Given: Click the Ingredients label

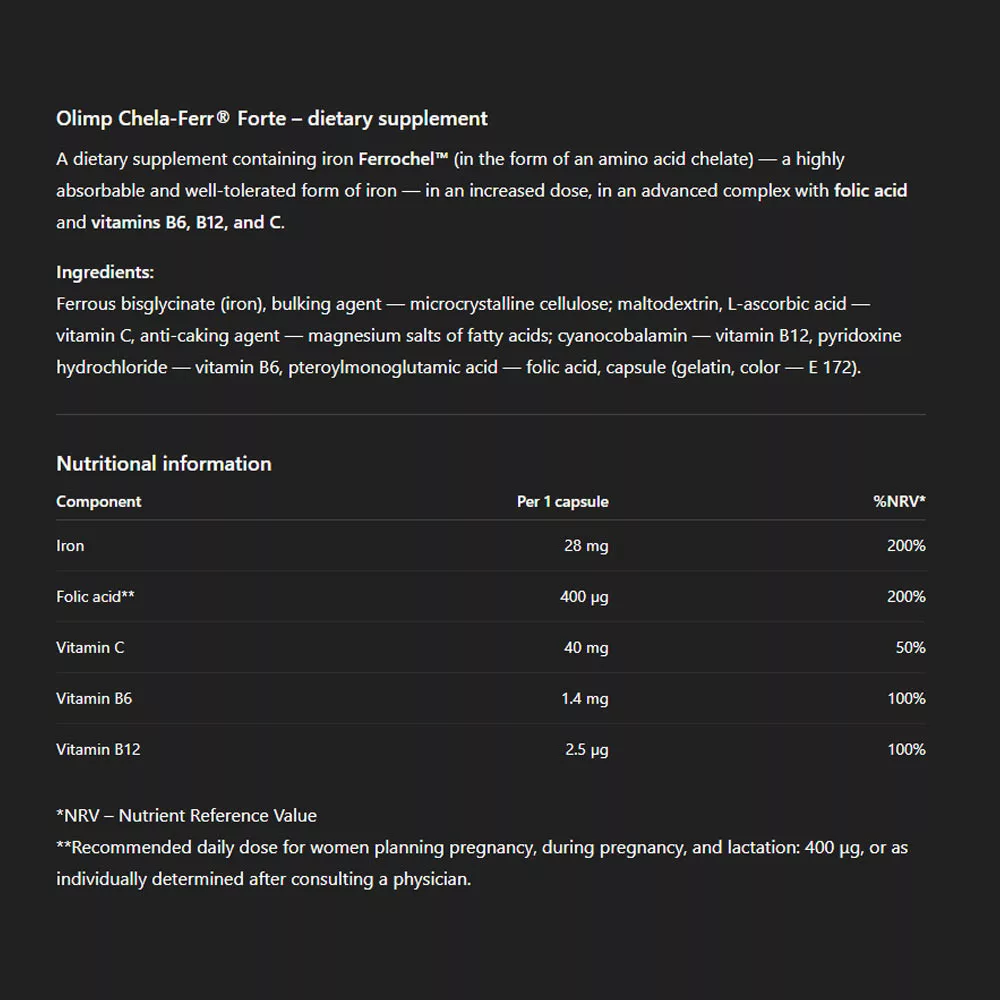Looking at the screenshot, I should click(105, 272).
